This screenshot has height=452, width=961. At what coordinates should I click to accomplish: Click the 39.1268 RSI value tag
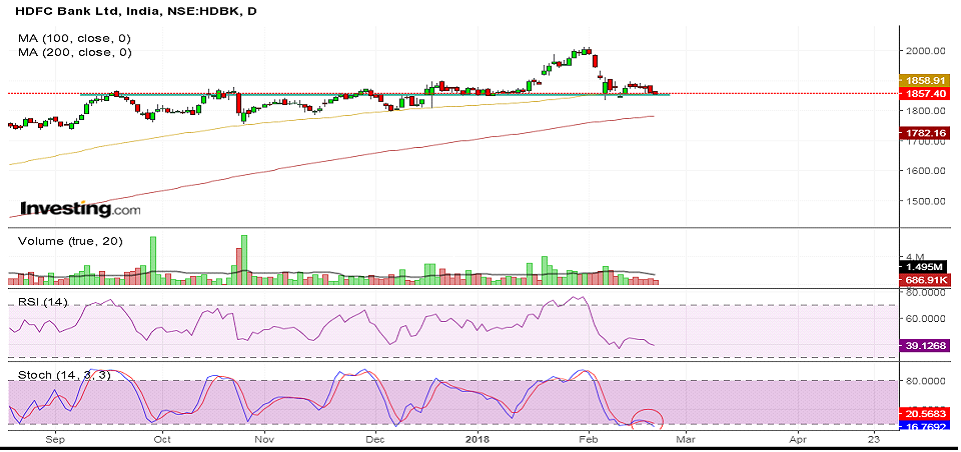927,345
